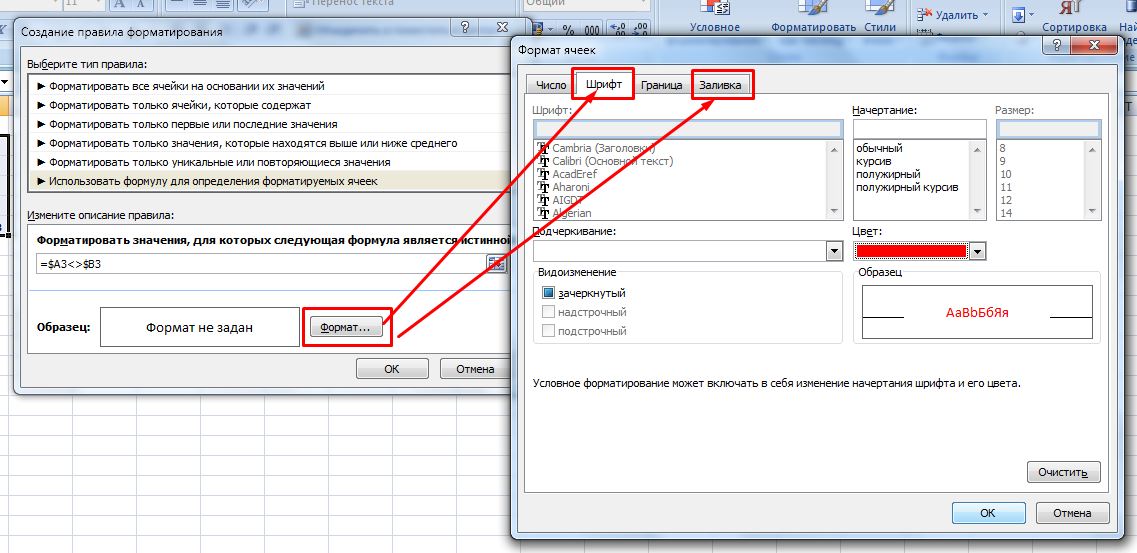
Task: Click the range selector icon in the formula field
Action: click(496, 265)
